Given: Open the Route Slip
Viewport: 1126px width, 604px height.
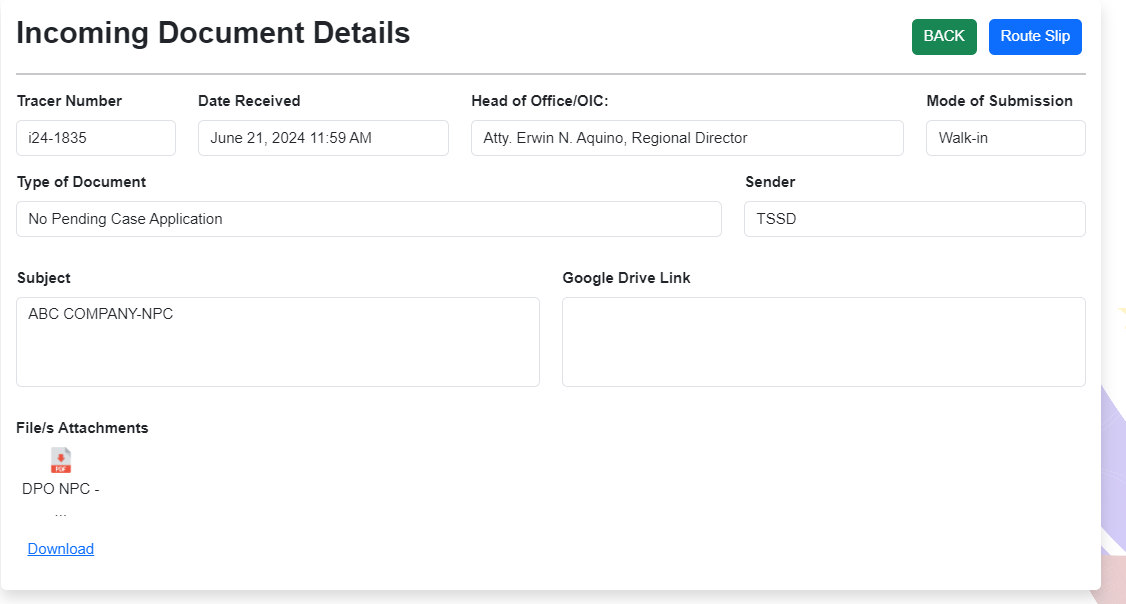Looking at the screenshot, I should [x=1035, y=37].
